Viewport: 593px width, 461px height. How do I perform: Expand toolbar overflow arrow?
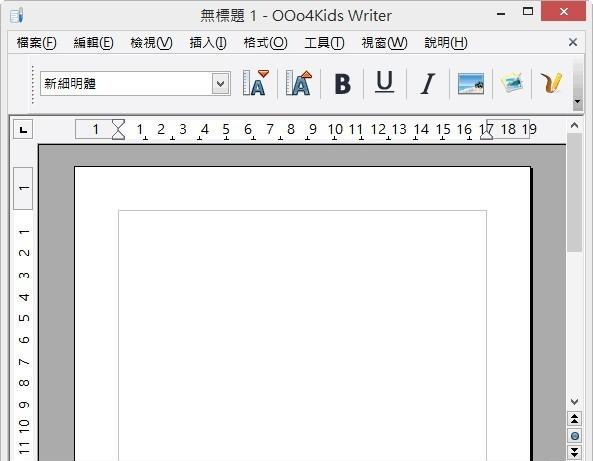click(577, 101)
